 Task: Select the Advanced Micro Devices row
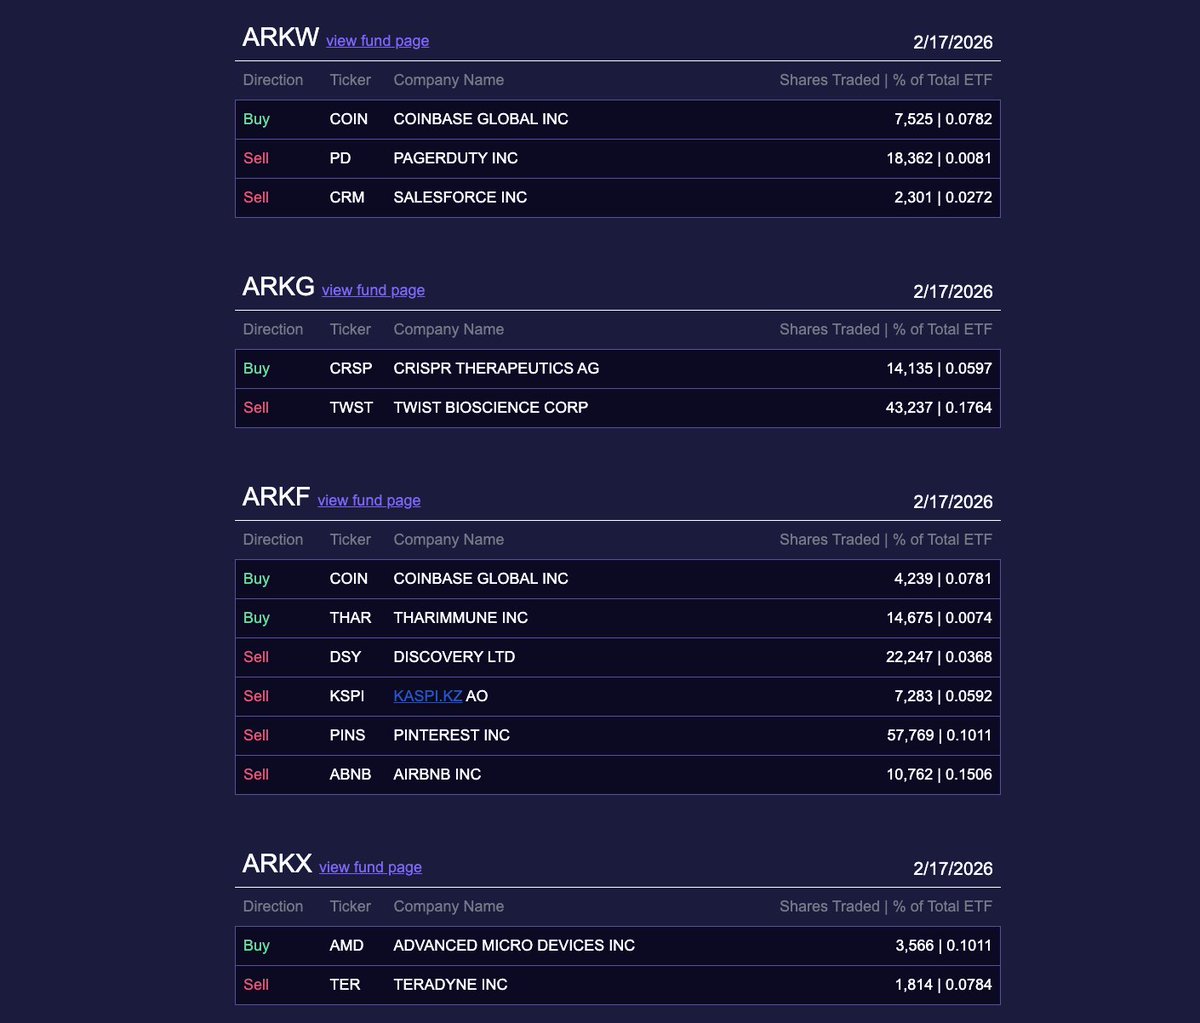(617, 945)
